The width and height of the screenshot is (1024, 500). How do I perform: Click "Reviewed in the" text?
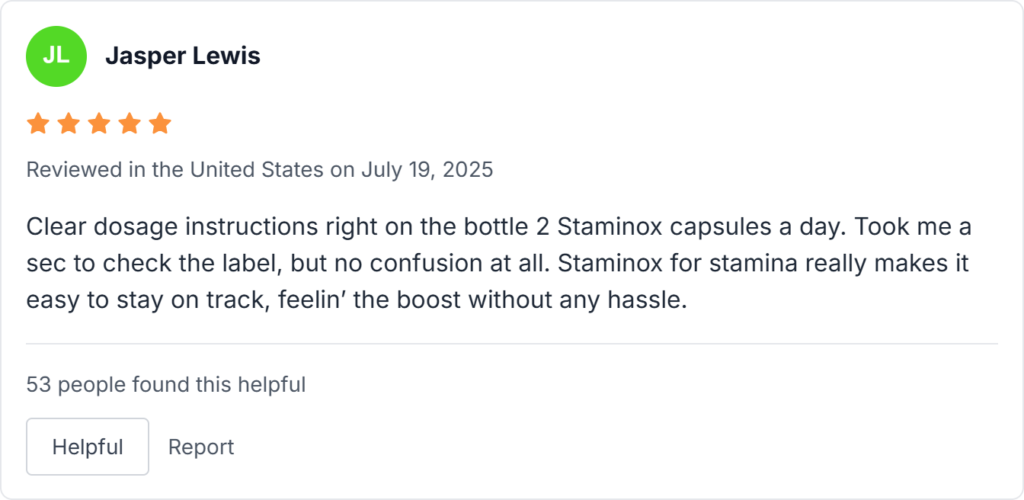pyautogui.click(x=86, y=169)
